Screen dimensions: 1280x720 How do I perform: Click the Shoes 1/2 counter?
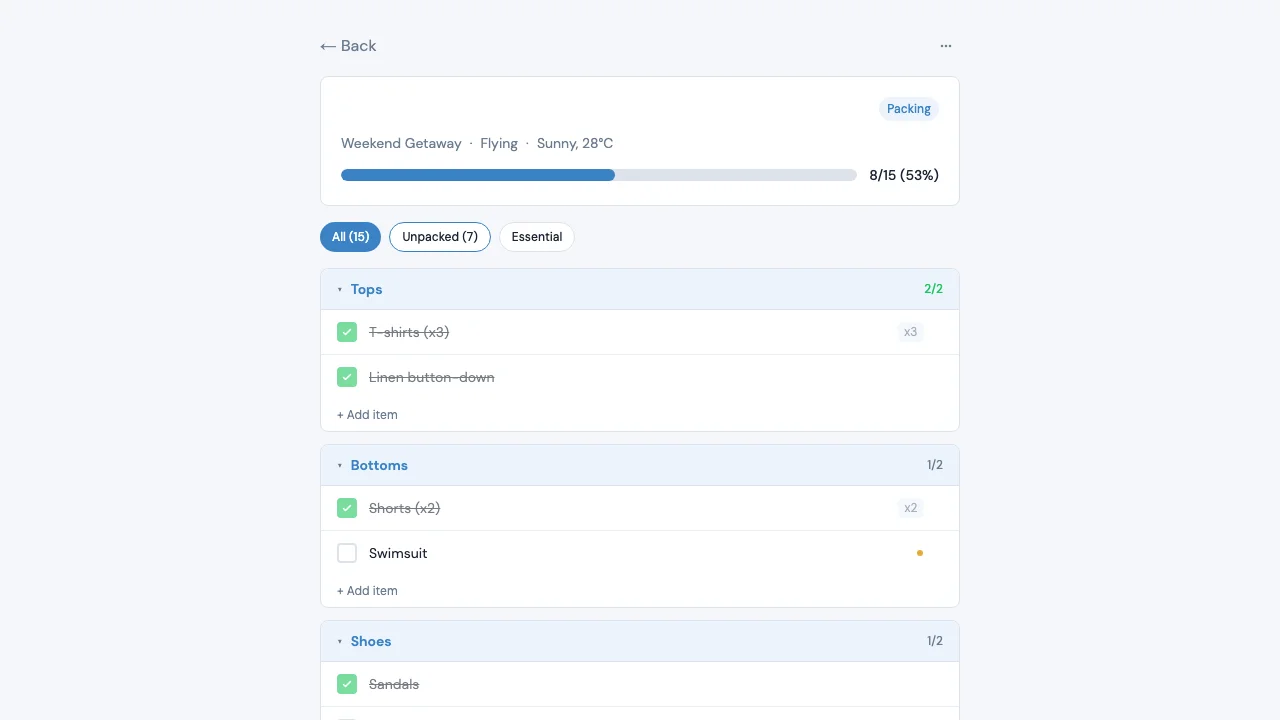[935, 641]
